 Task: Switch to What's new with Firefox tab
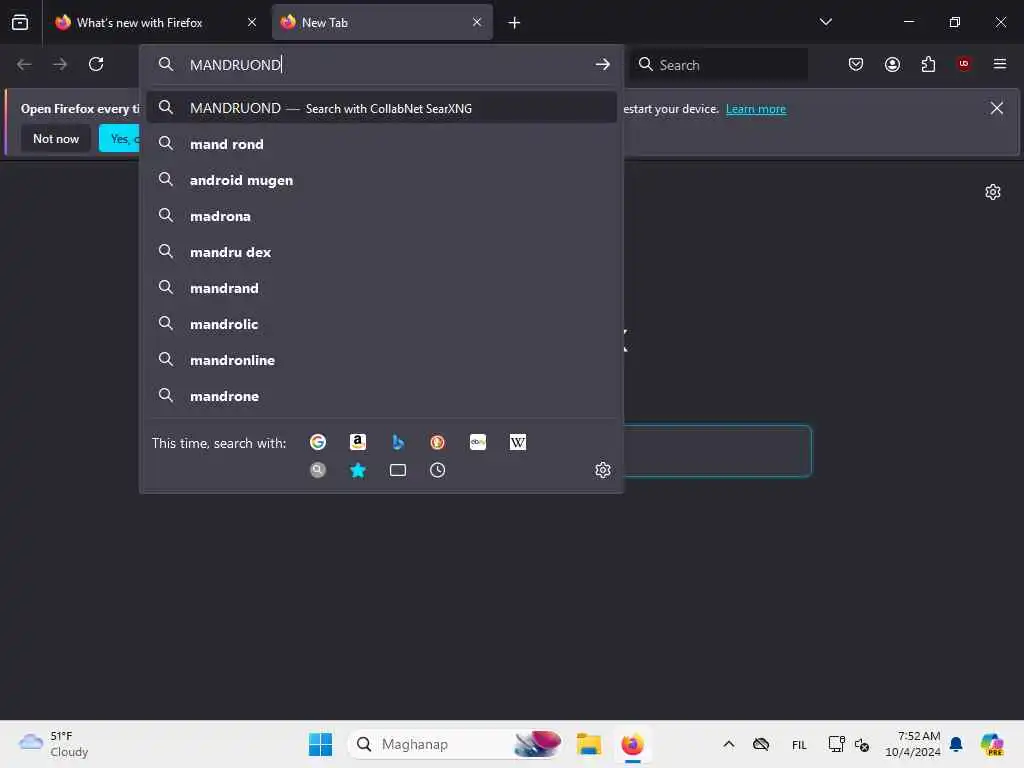pyautogui.click(x=155, y=22)
